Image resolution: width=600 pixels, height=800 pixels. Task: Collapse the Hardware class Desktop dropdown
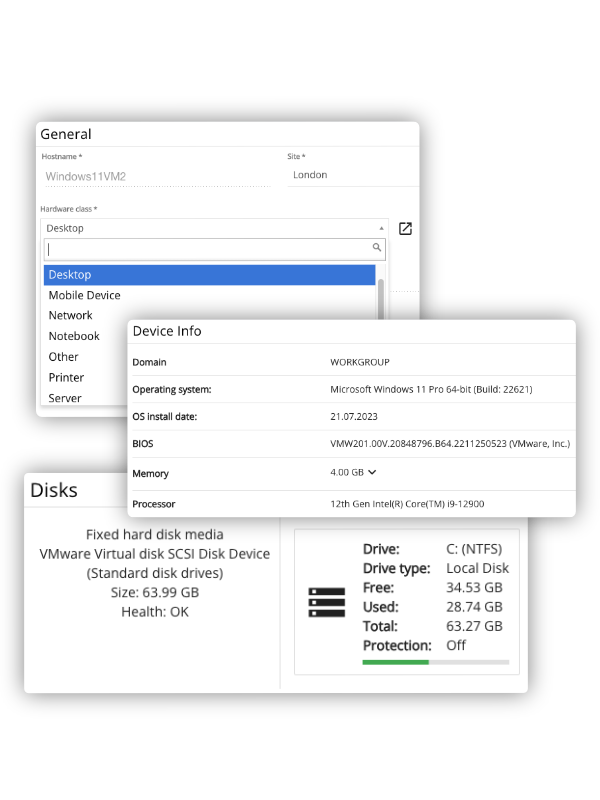(214, 228)
